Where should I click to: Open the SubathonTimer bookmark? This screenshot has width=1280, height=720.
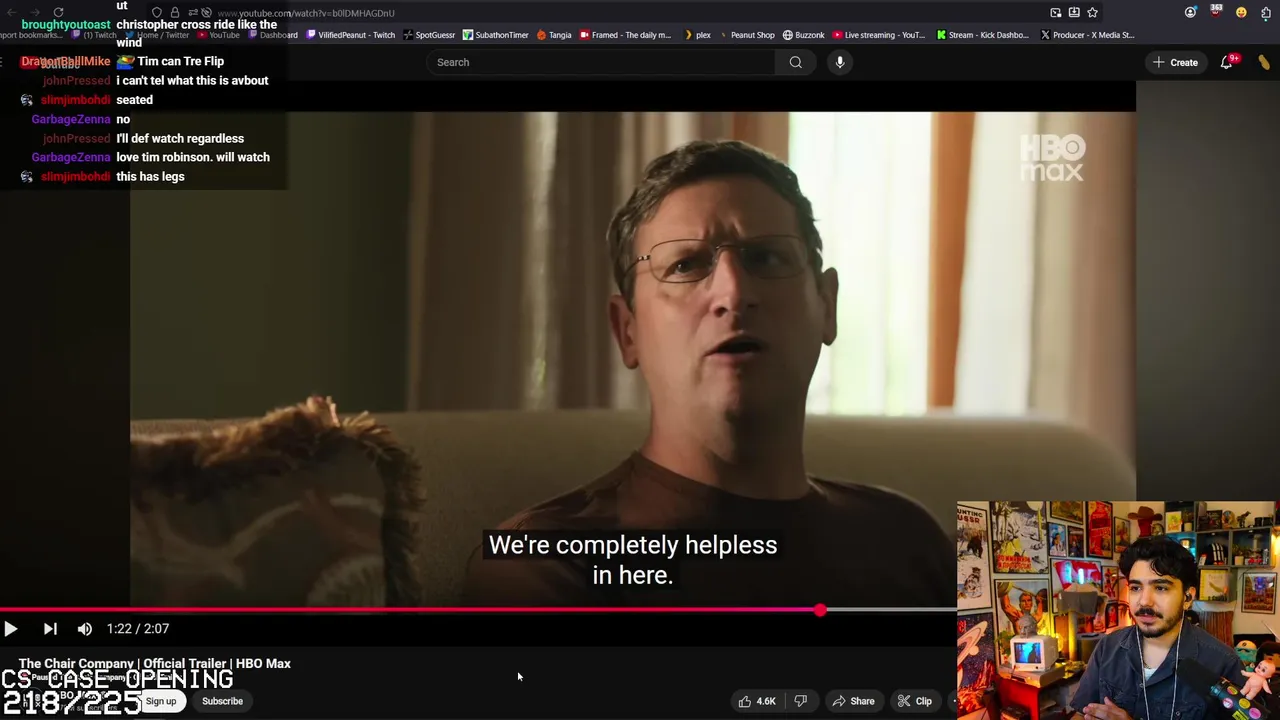coord(496,35)
